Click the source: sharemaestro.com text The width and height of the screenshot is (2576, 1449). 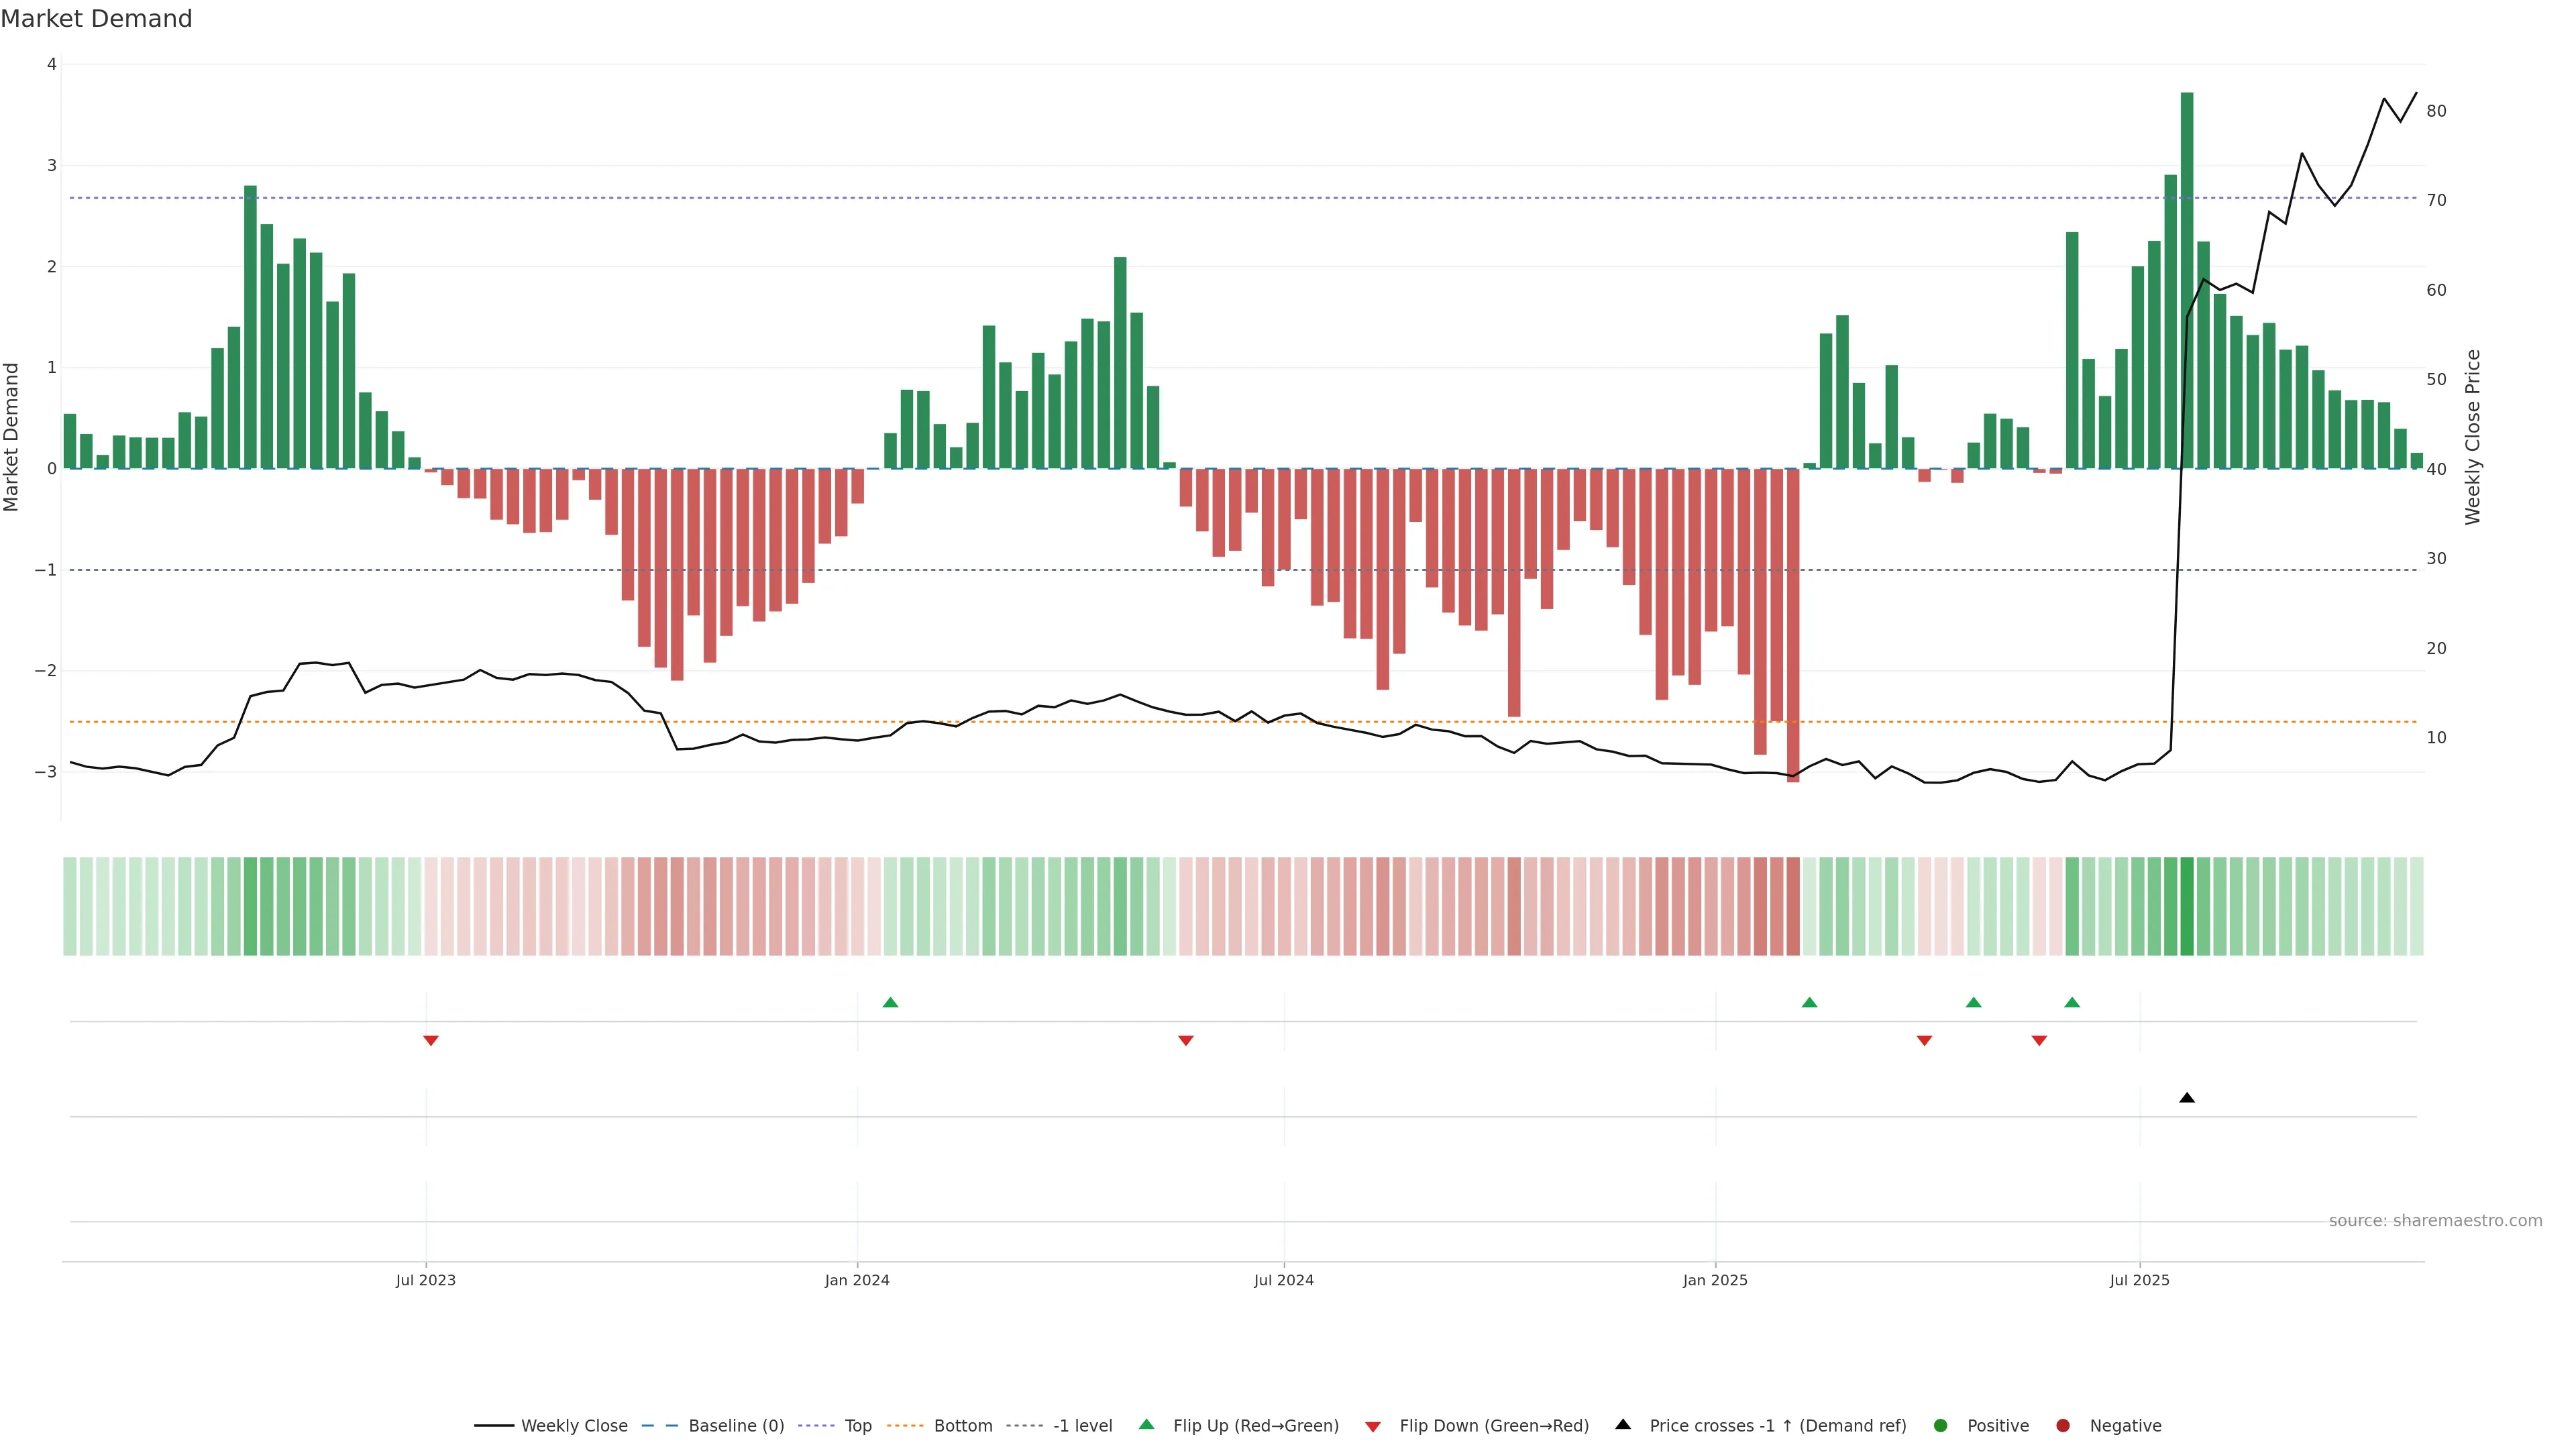point(2435,1220)
